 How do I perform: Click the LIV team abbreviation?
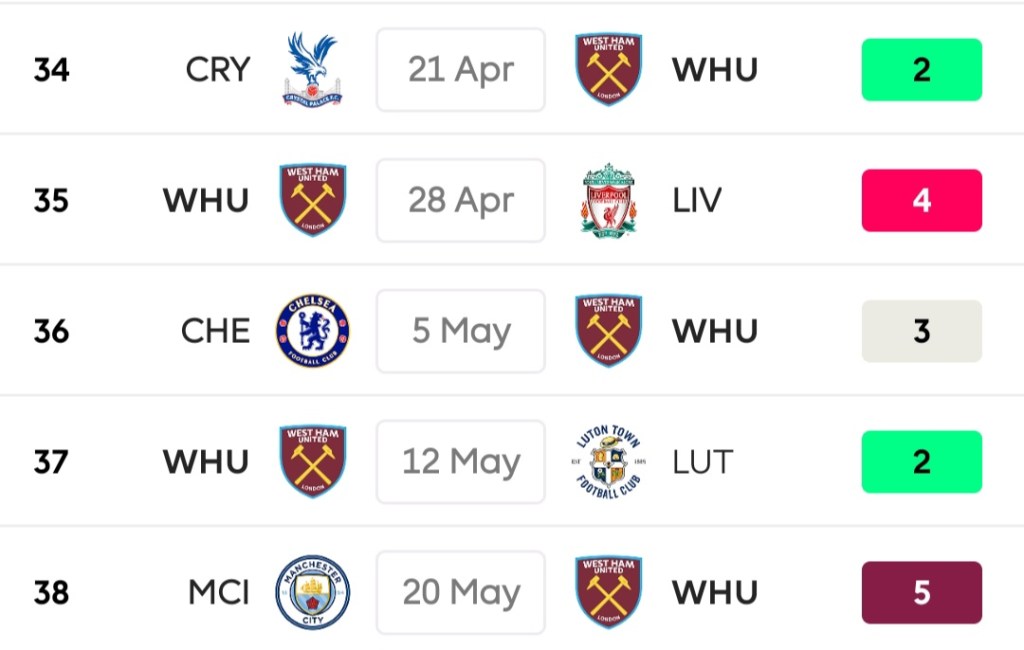pos(697,200)
